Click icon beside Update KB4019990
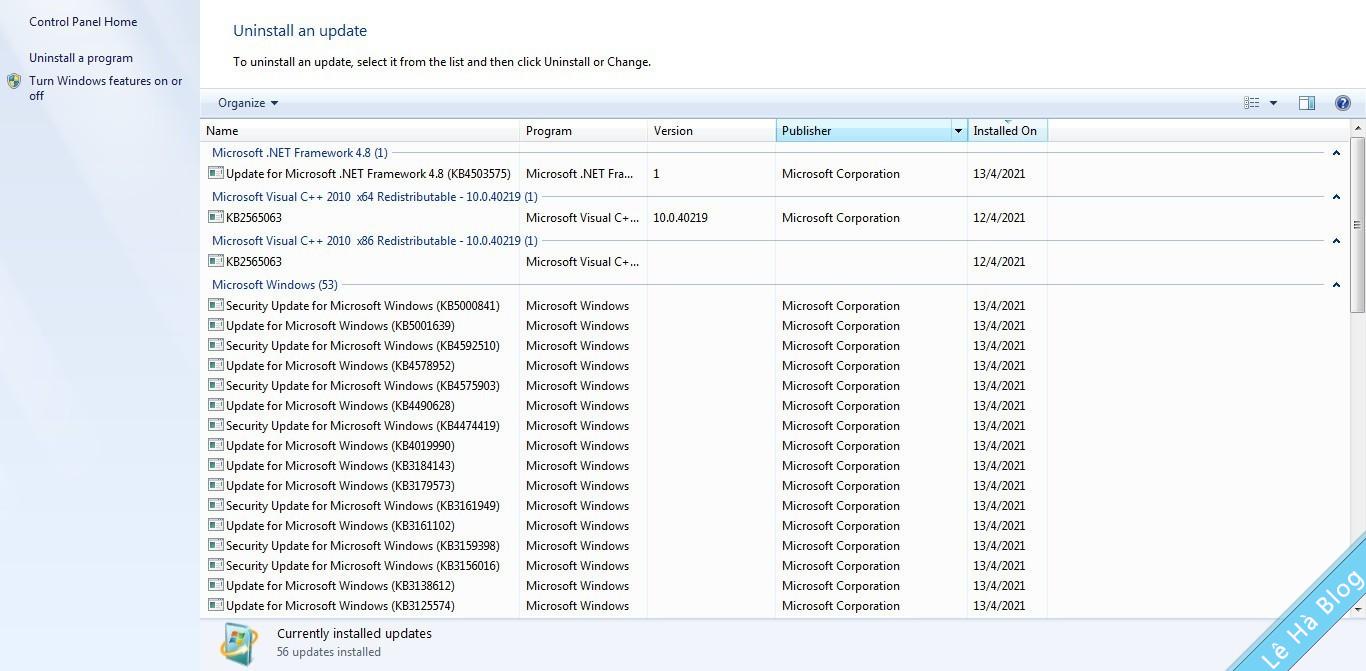Screen dimensions: 1366x671 (216, 445)
